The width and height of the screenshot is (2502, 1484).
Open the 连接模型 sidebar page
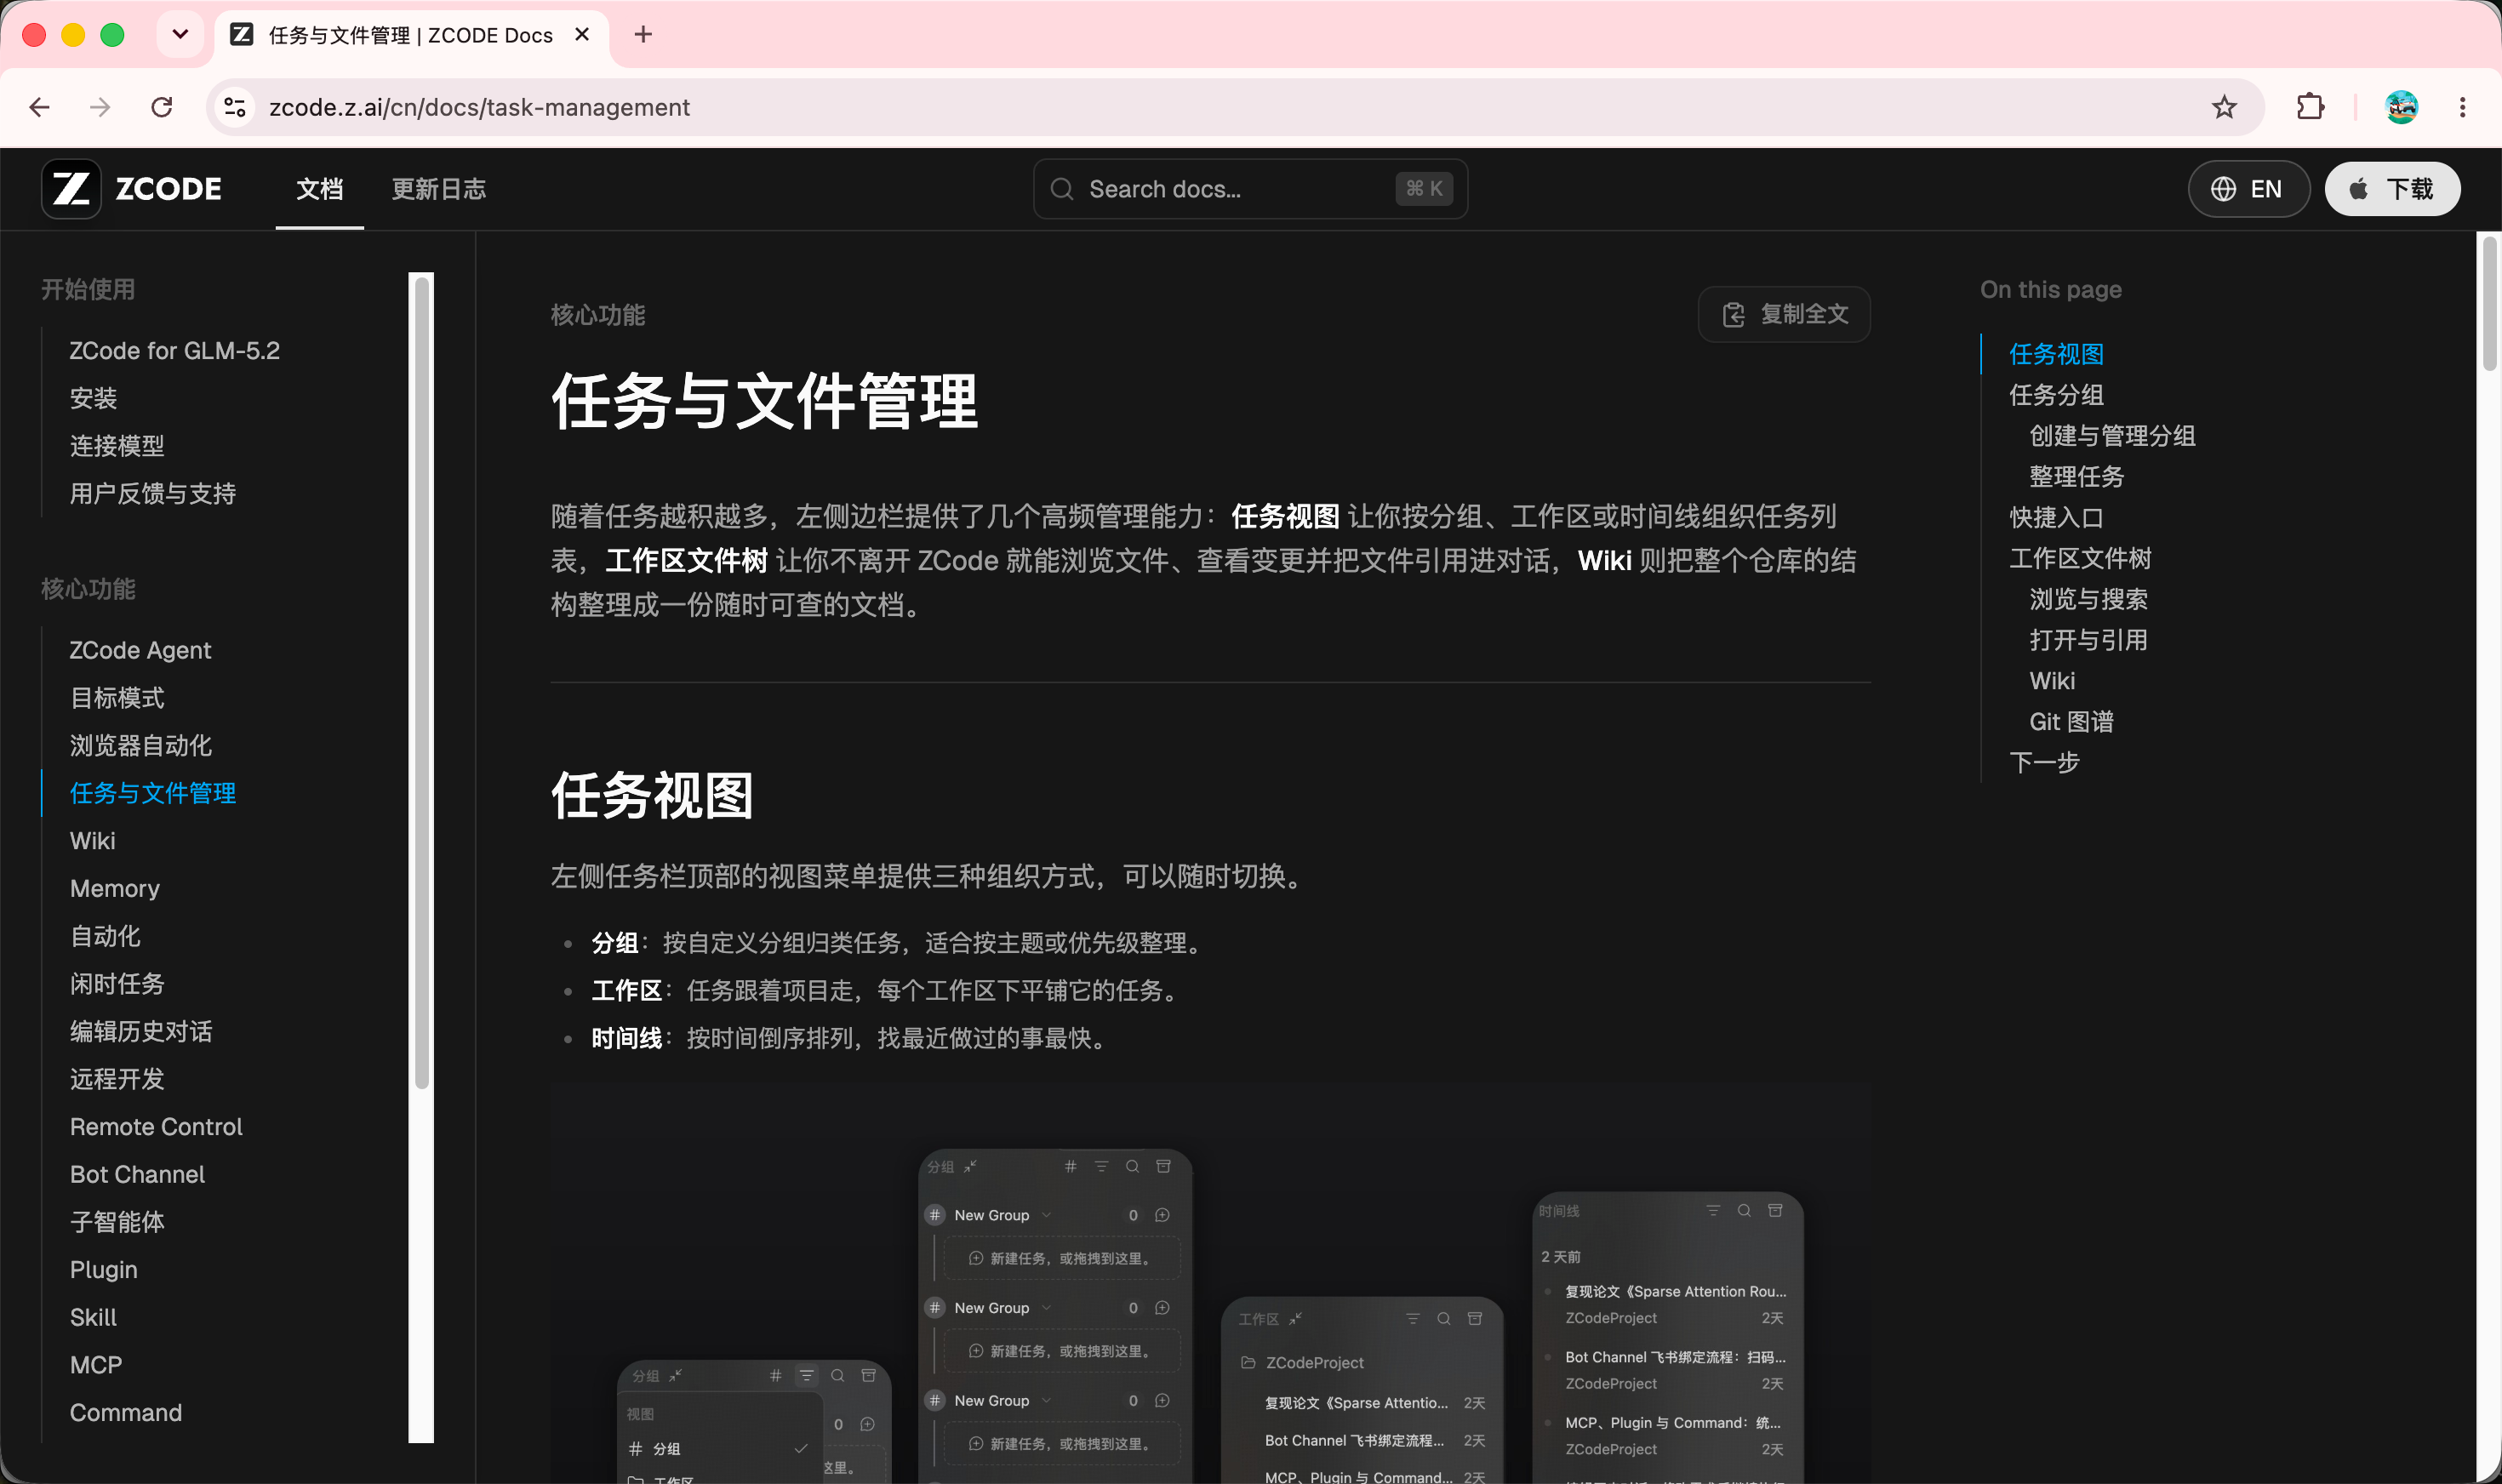click(117, 446)
